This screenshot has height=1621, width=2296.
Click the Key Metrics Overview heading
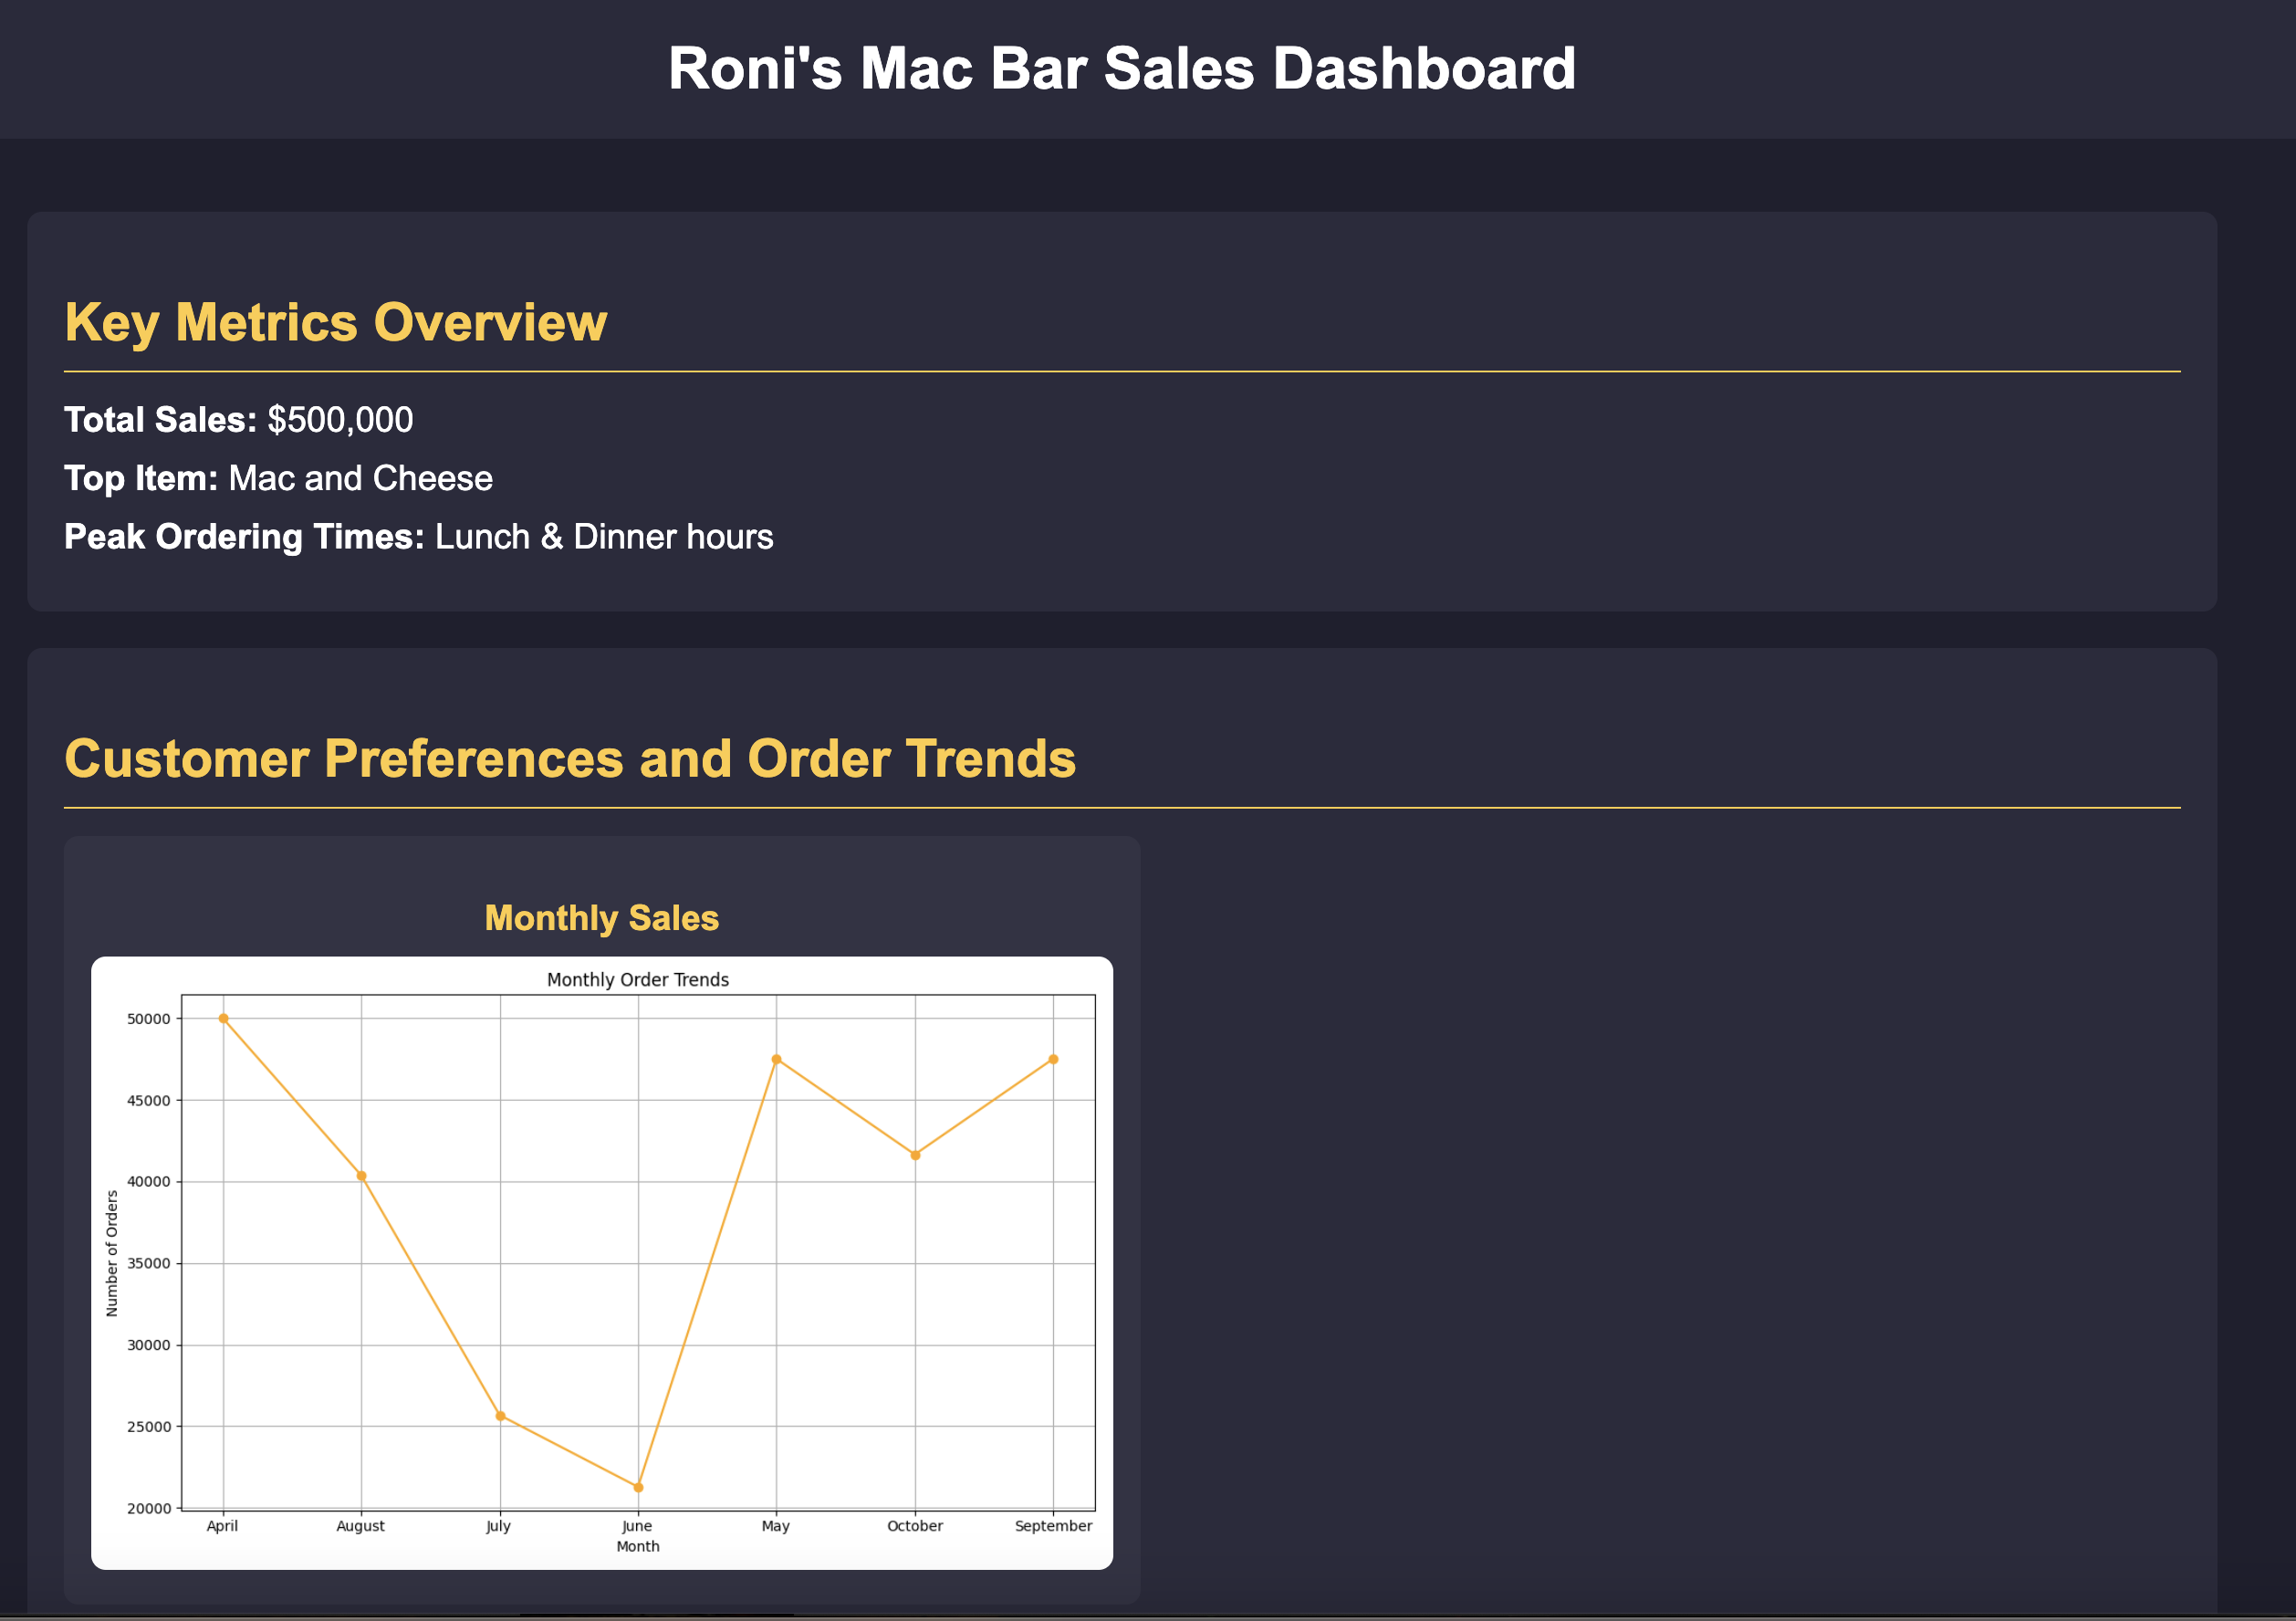(335, 322)
